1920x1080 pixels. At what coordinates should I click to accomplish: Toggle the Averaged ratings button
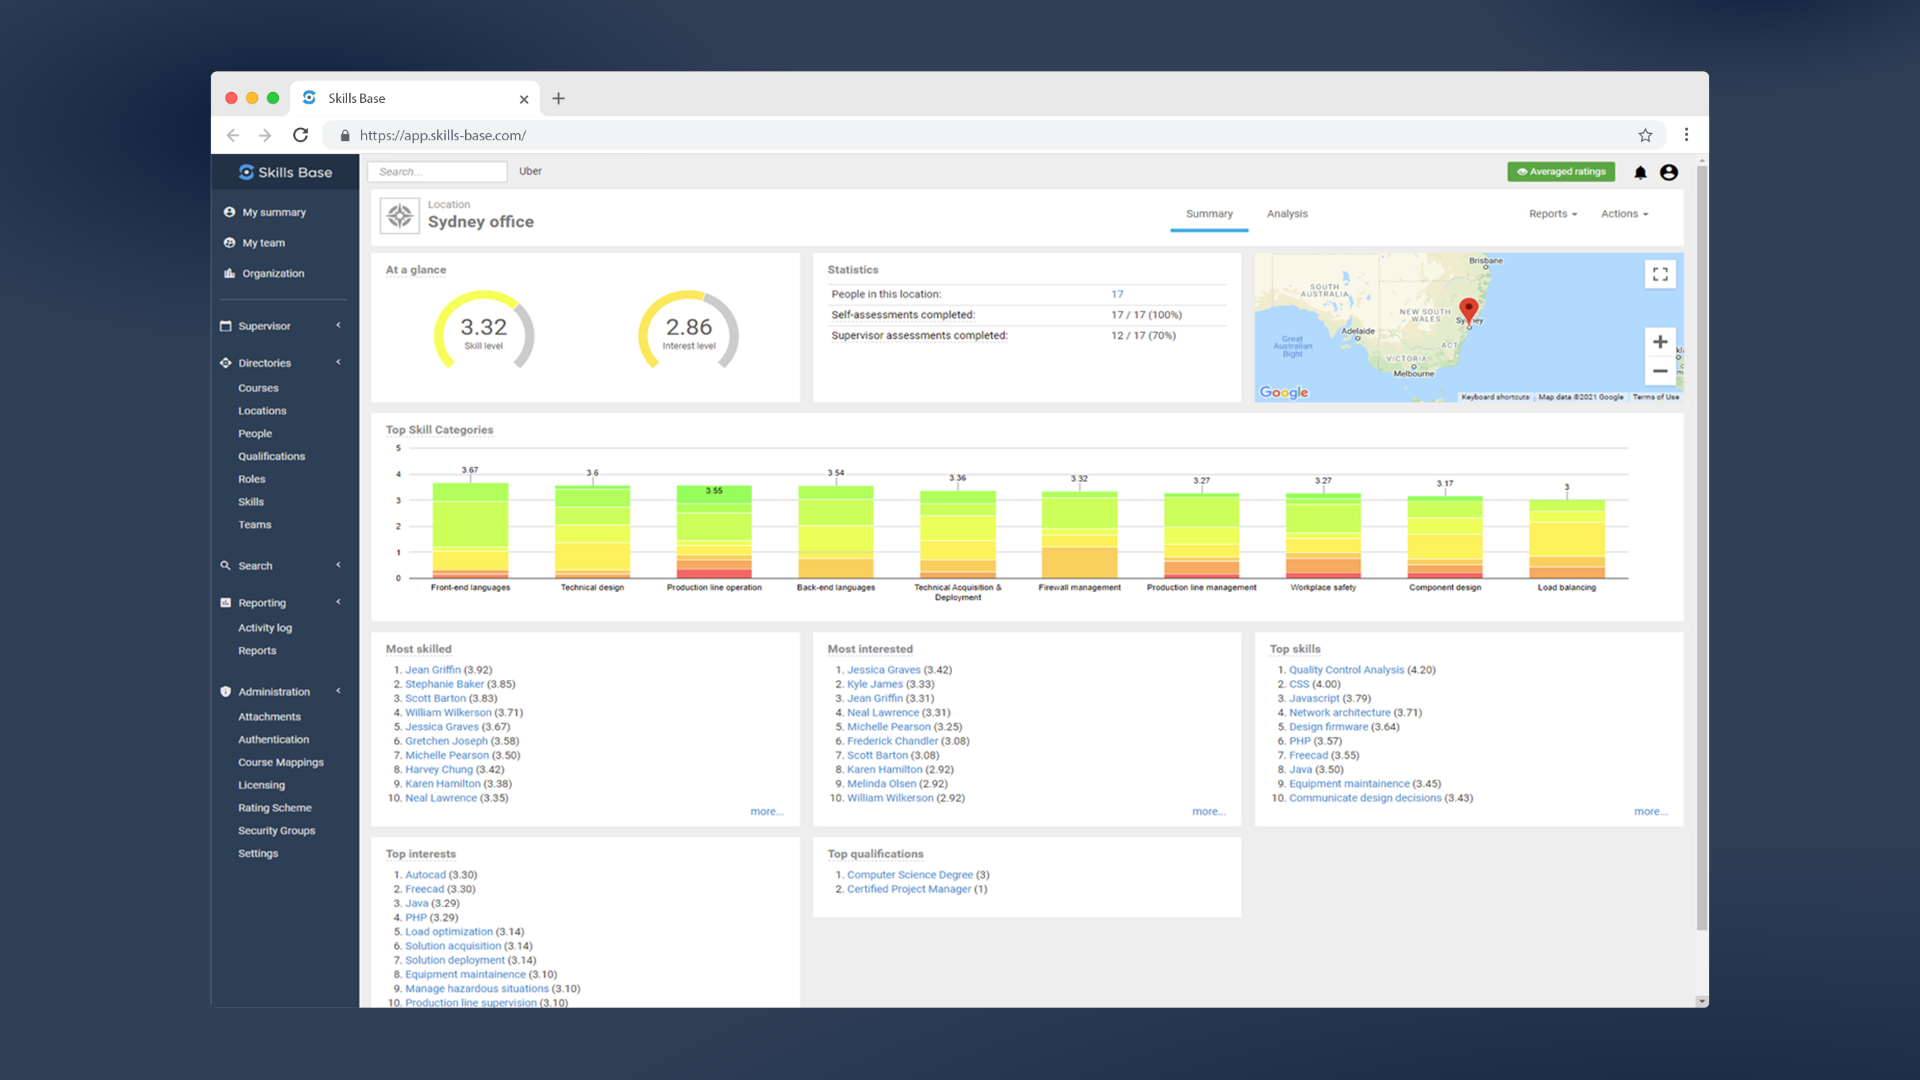point(1563,173)
